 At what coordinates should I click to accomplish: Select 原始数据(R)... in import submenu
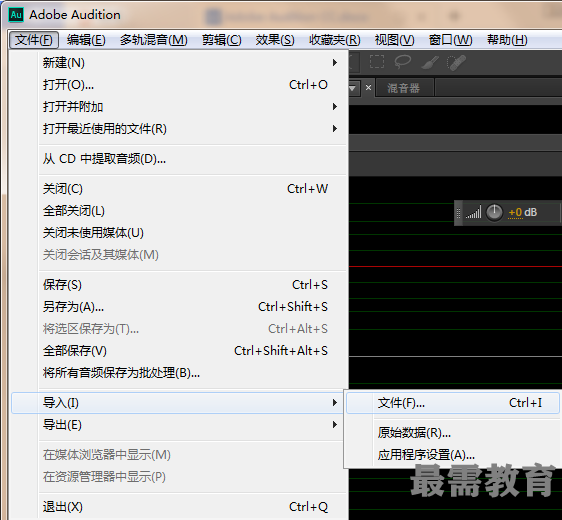point(453,433)
